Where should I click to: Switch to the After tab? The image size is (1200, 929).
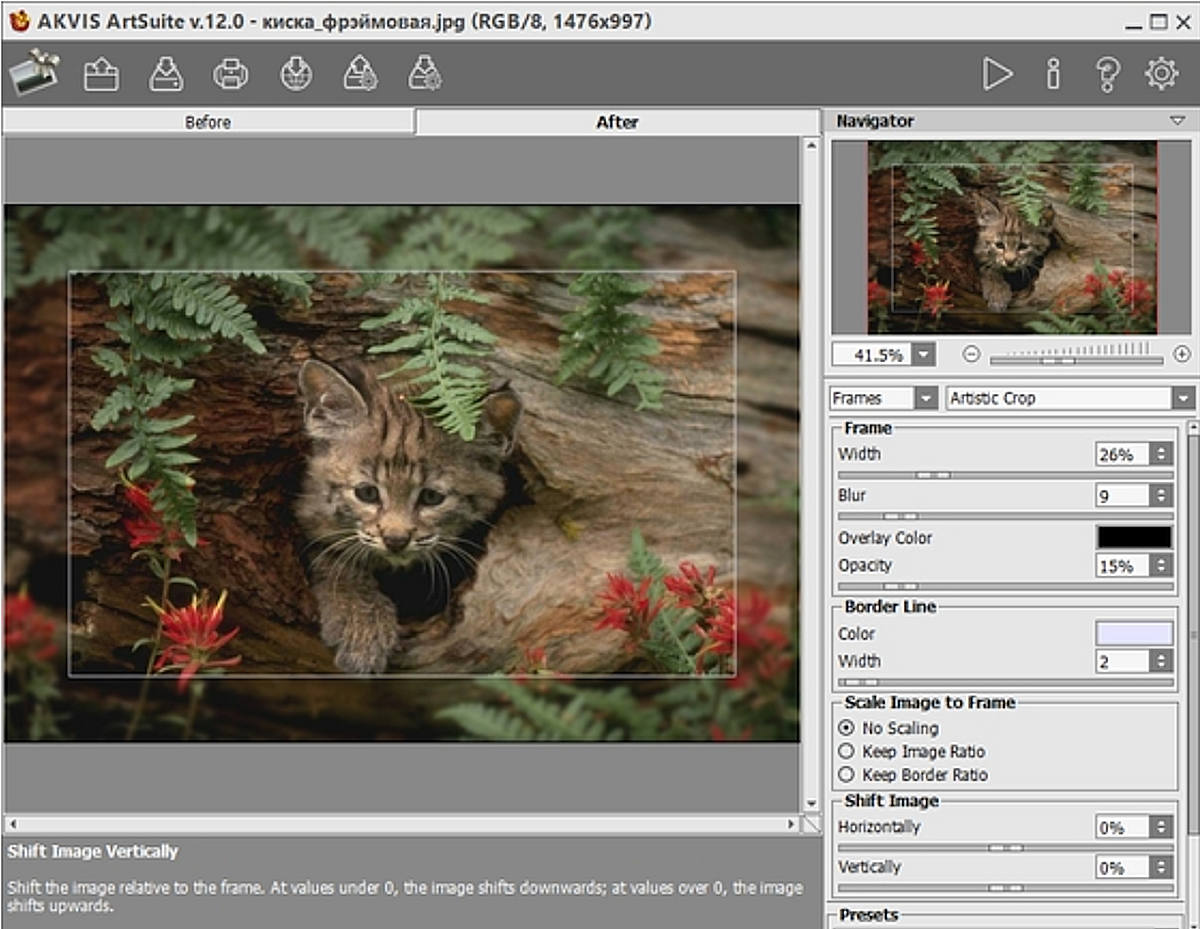pyautogui.click(x=617, y=122)
